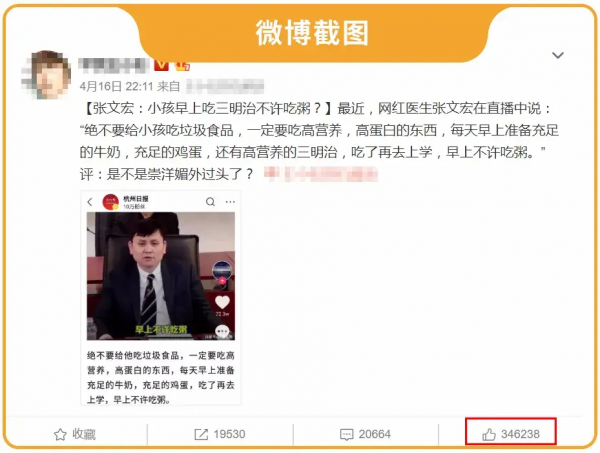
Task: Click the search magnifier in embedded screenshot
Action: (x=210, y=202)
